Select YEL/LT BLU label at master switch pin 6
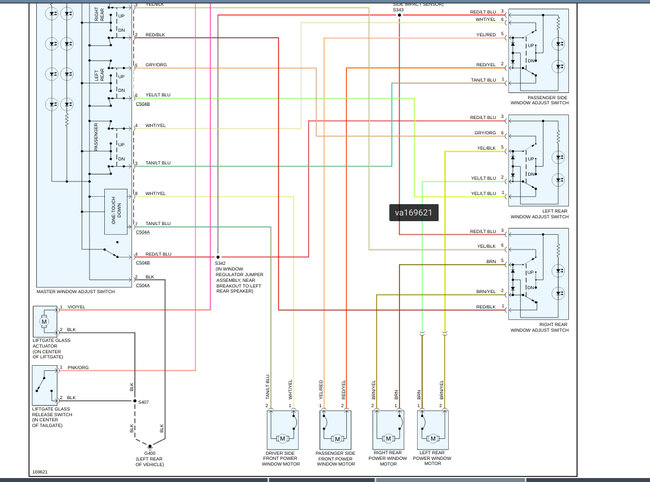Image resolution: width=650 pixels, height=482 pixels. (x=158, y=95)
